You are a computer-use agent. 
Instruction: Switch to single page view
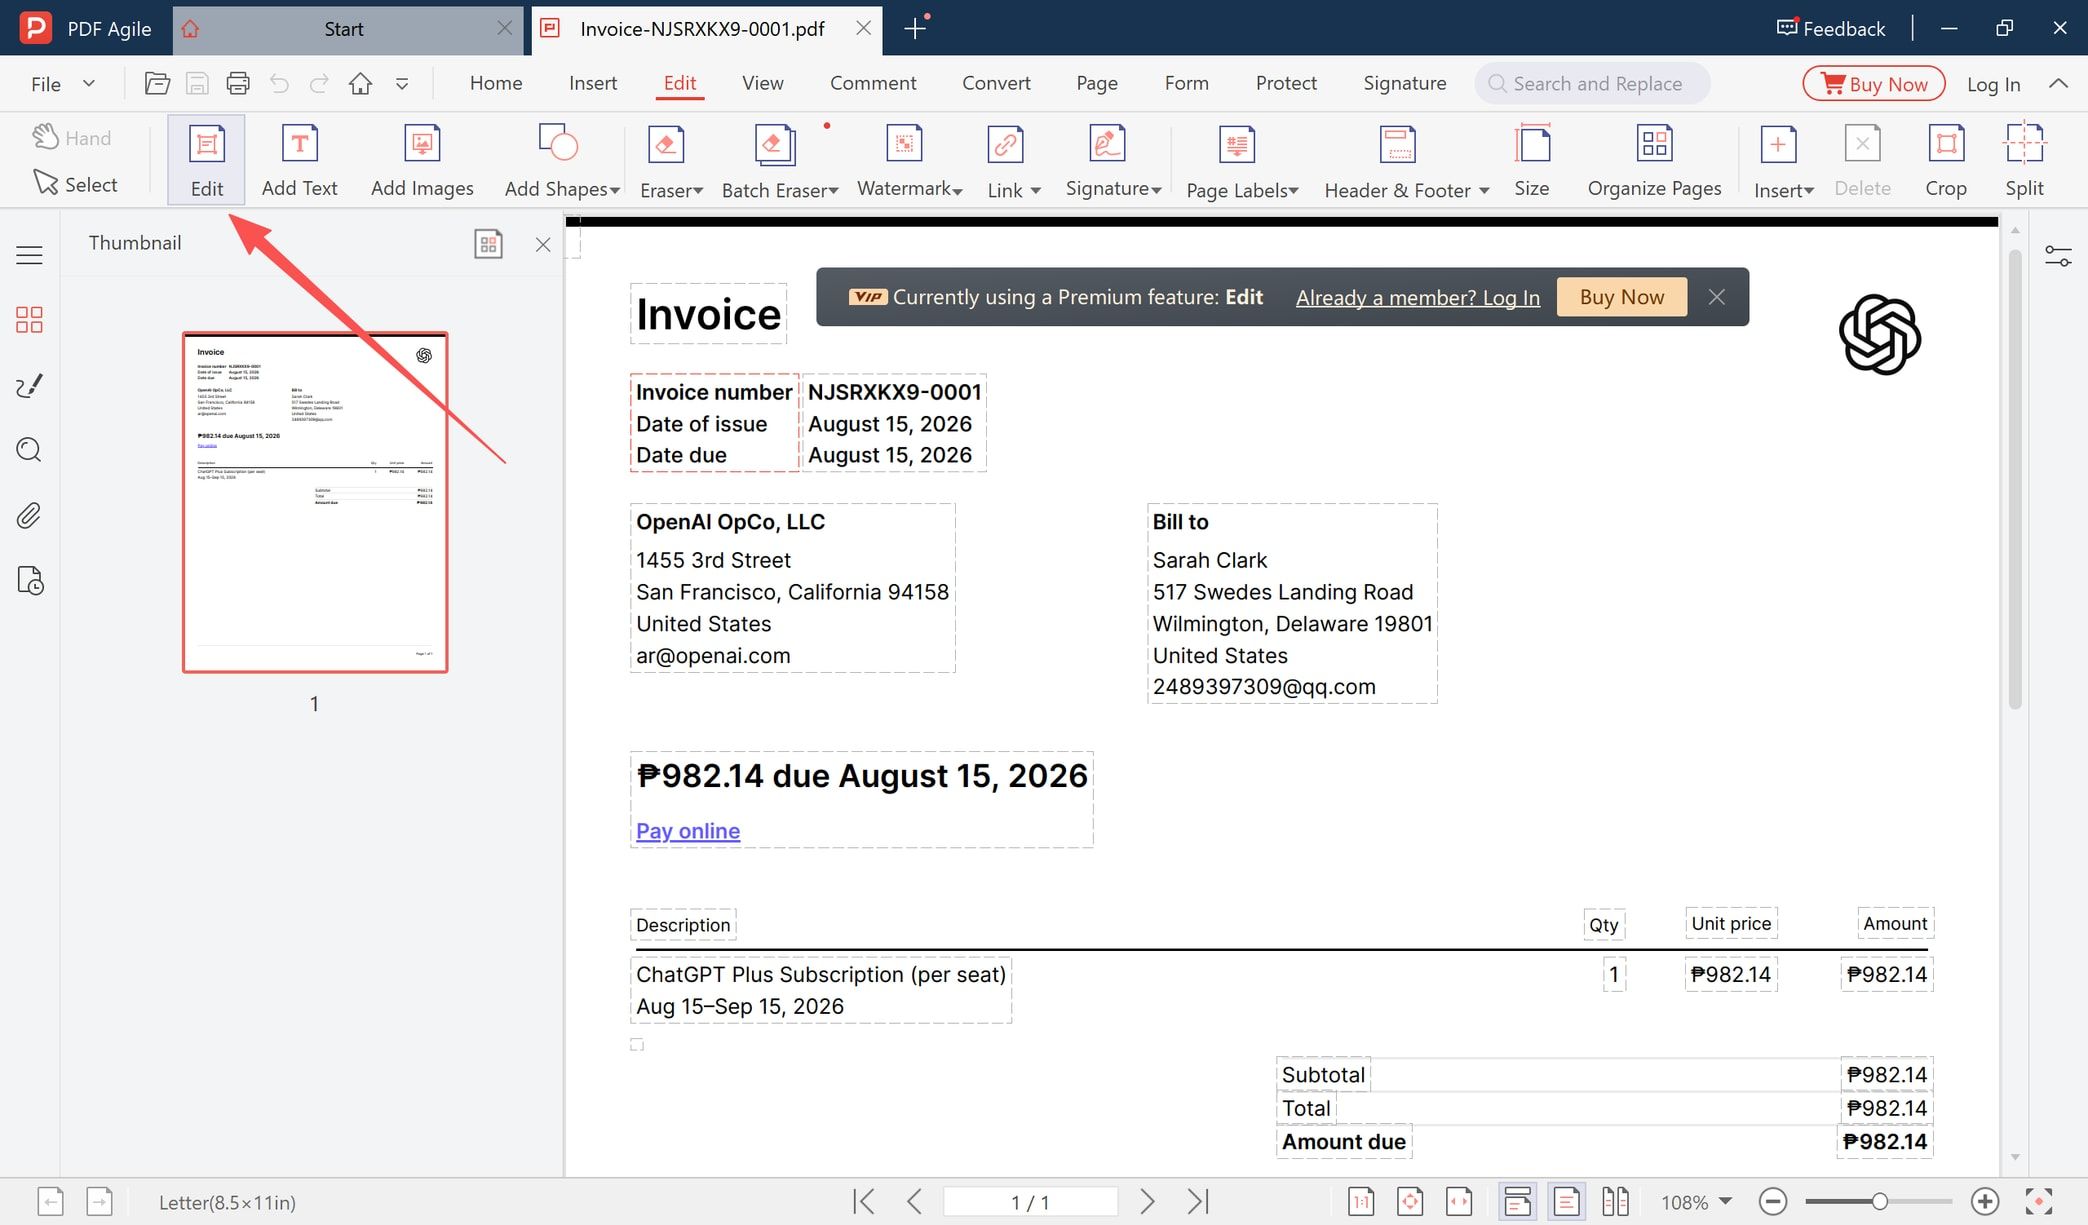1567,1201
